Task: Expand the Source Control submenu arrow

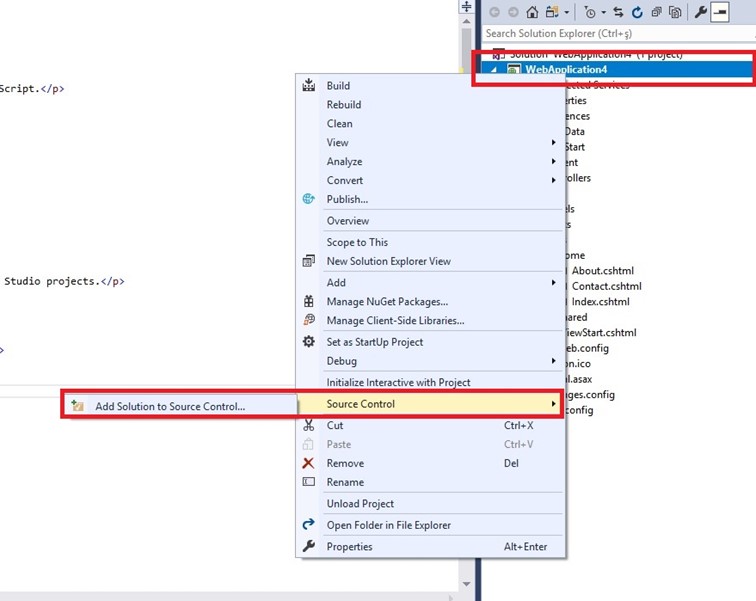Action: (x=554, y=404)
